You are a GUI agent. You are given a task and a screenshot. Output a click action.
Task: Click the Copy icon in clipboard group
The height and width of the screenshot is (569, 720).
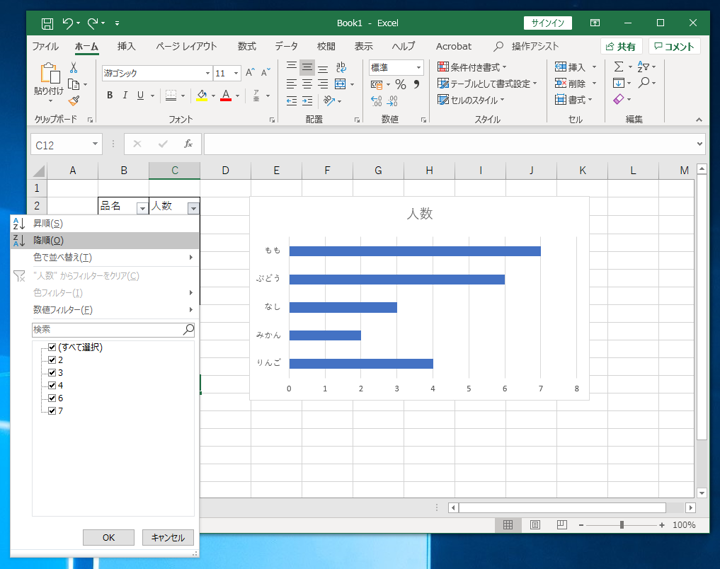click(x=73, y=85)
